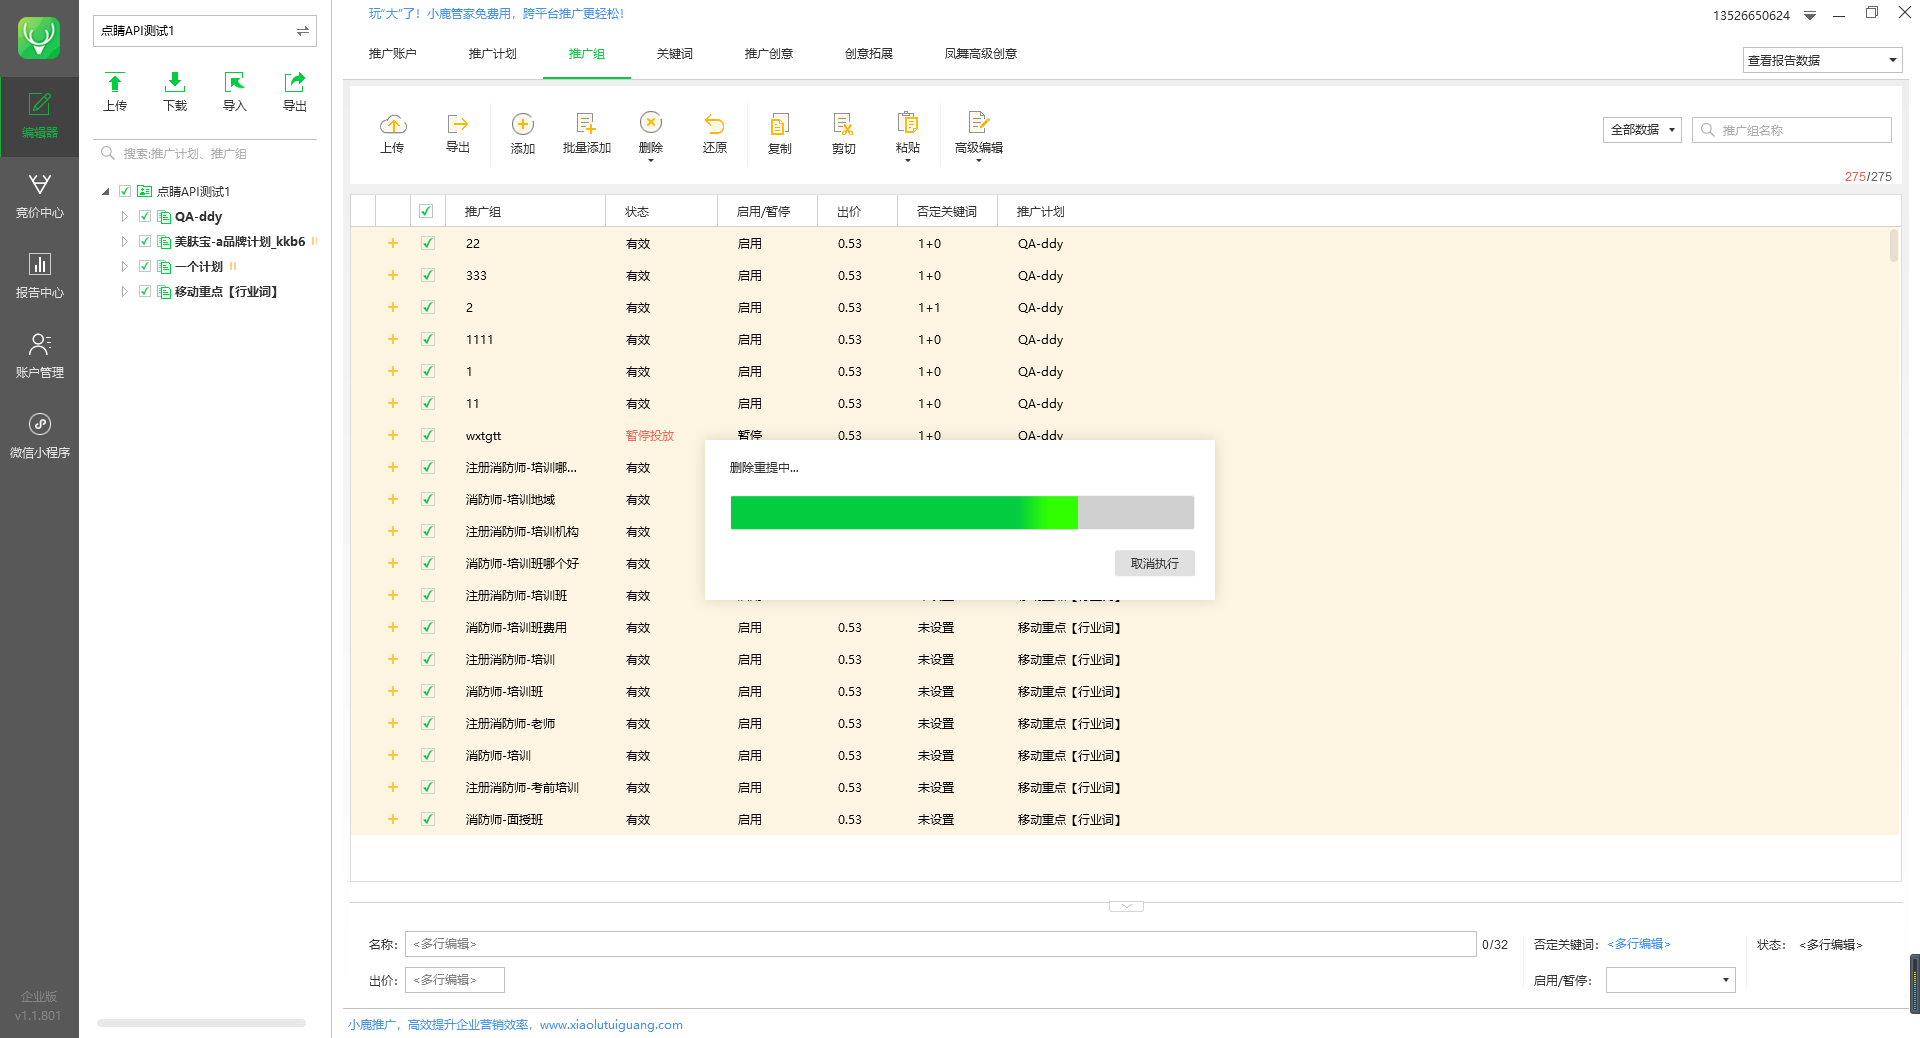Screen dimensions: 1920x1038
Task: Toggle the select-all header checkbox
Action: [426, 211]
